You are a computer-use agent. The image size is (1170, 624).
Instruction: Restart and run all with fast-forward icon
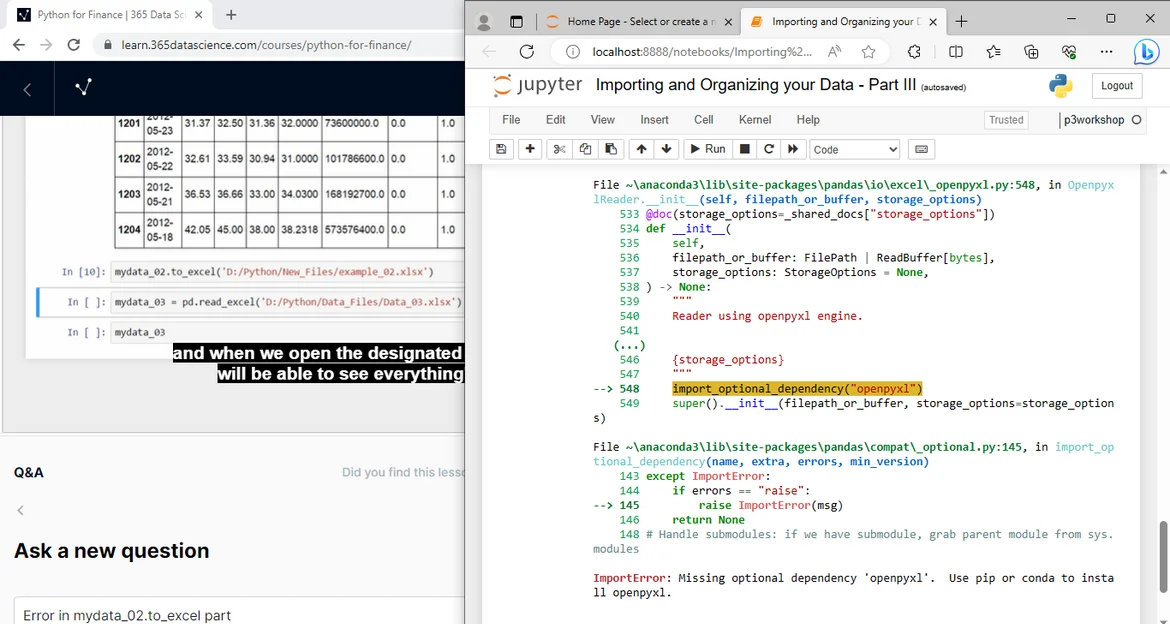point(793,149)
